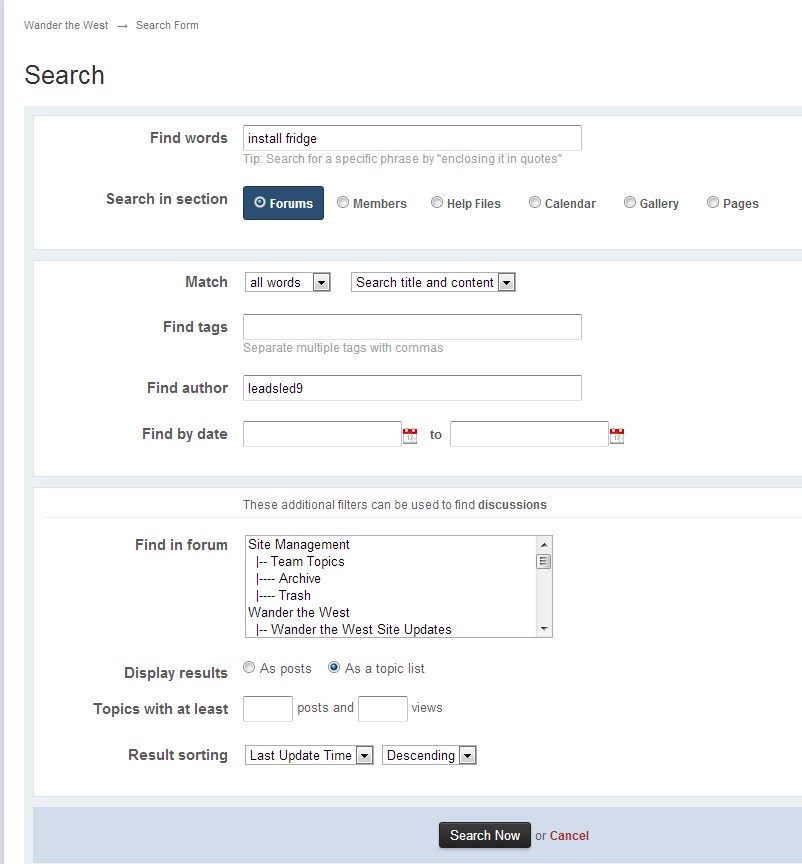Open the 'all words' match dropdown
The width and height of the screenshot is (802, 864).
coord(287,283)
